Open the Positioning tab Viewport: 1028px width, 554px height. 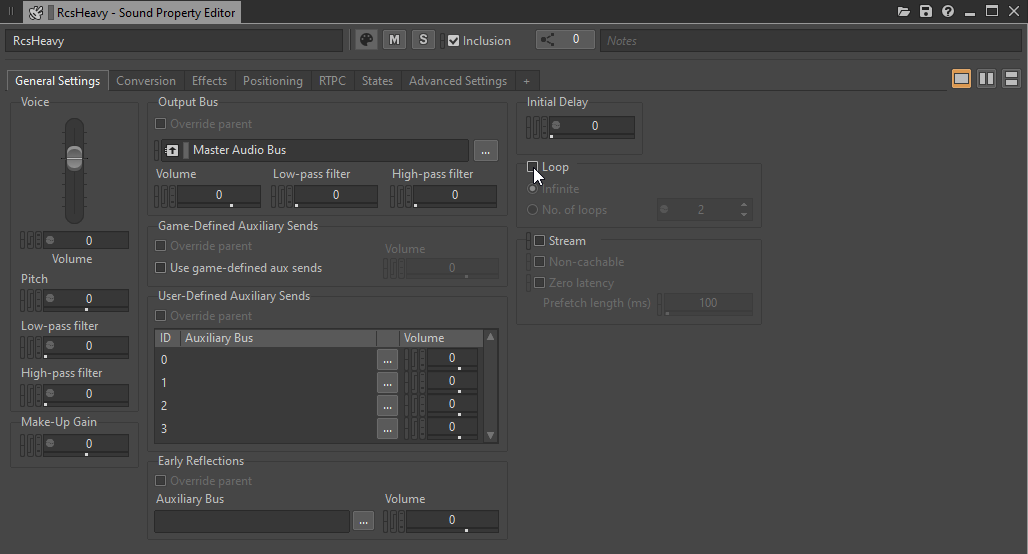pos(272,81)
